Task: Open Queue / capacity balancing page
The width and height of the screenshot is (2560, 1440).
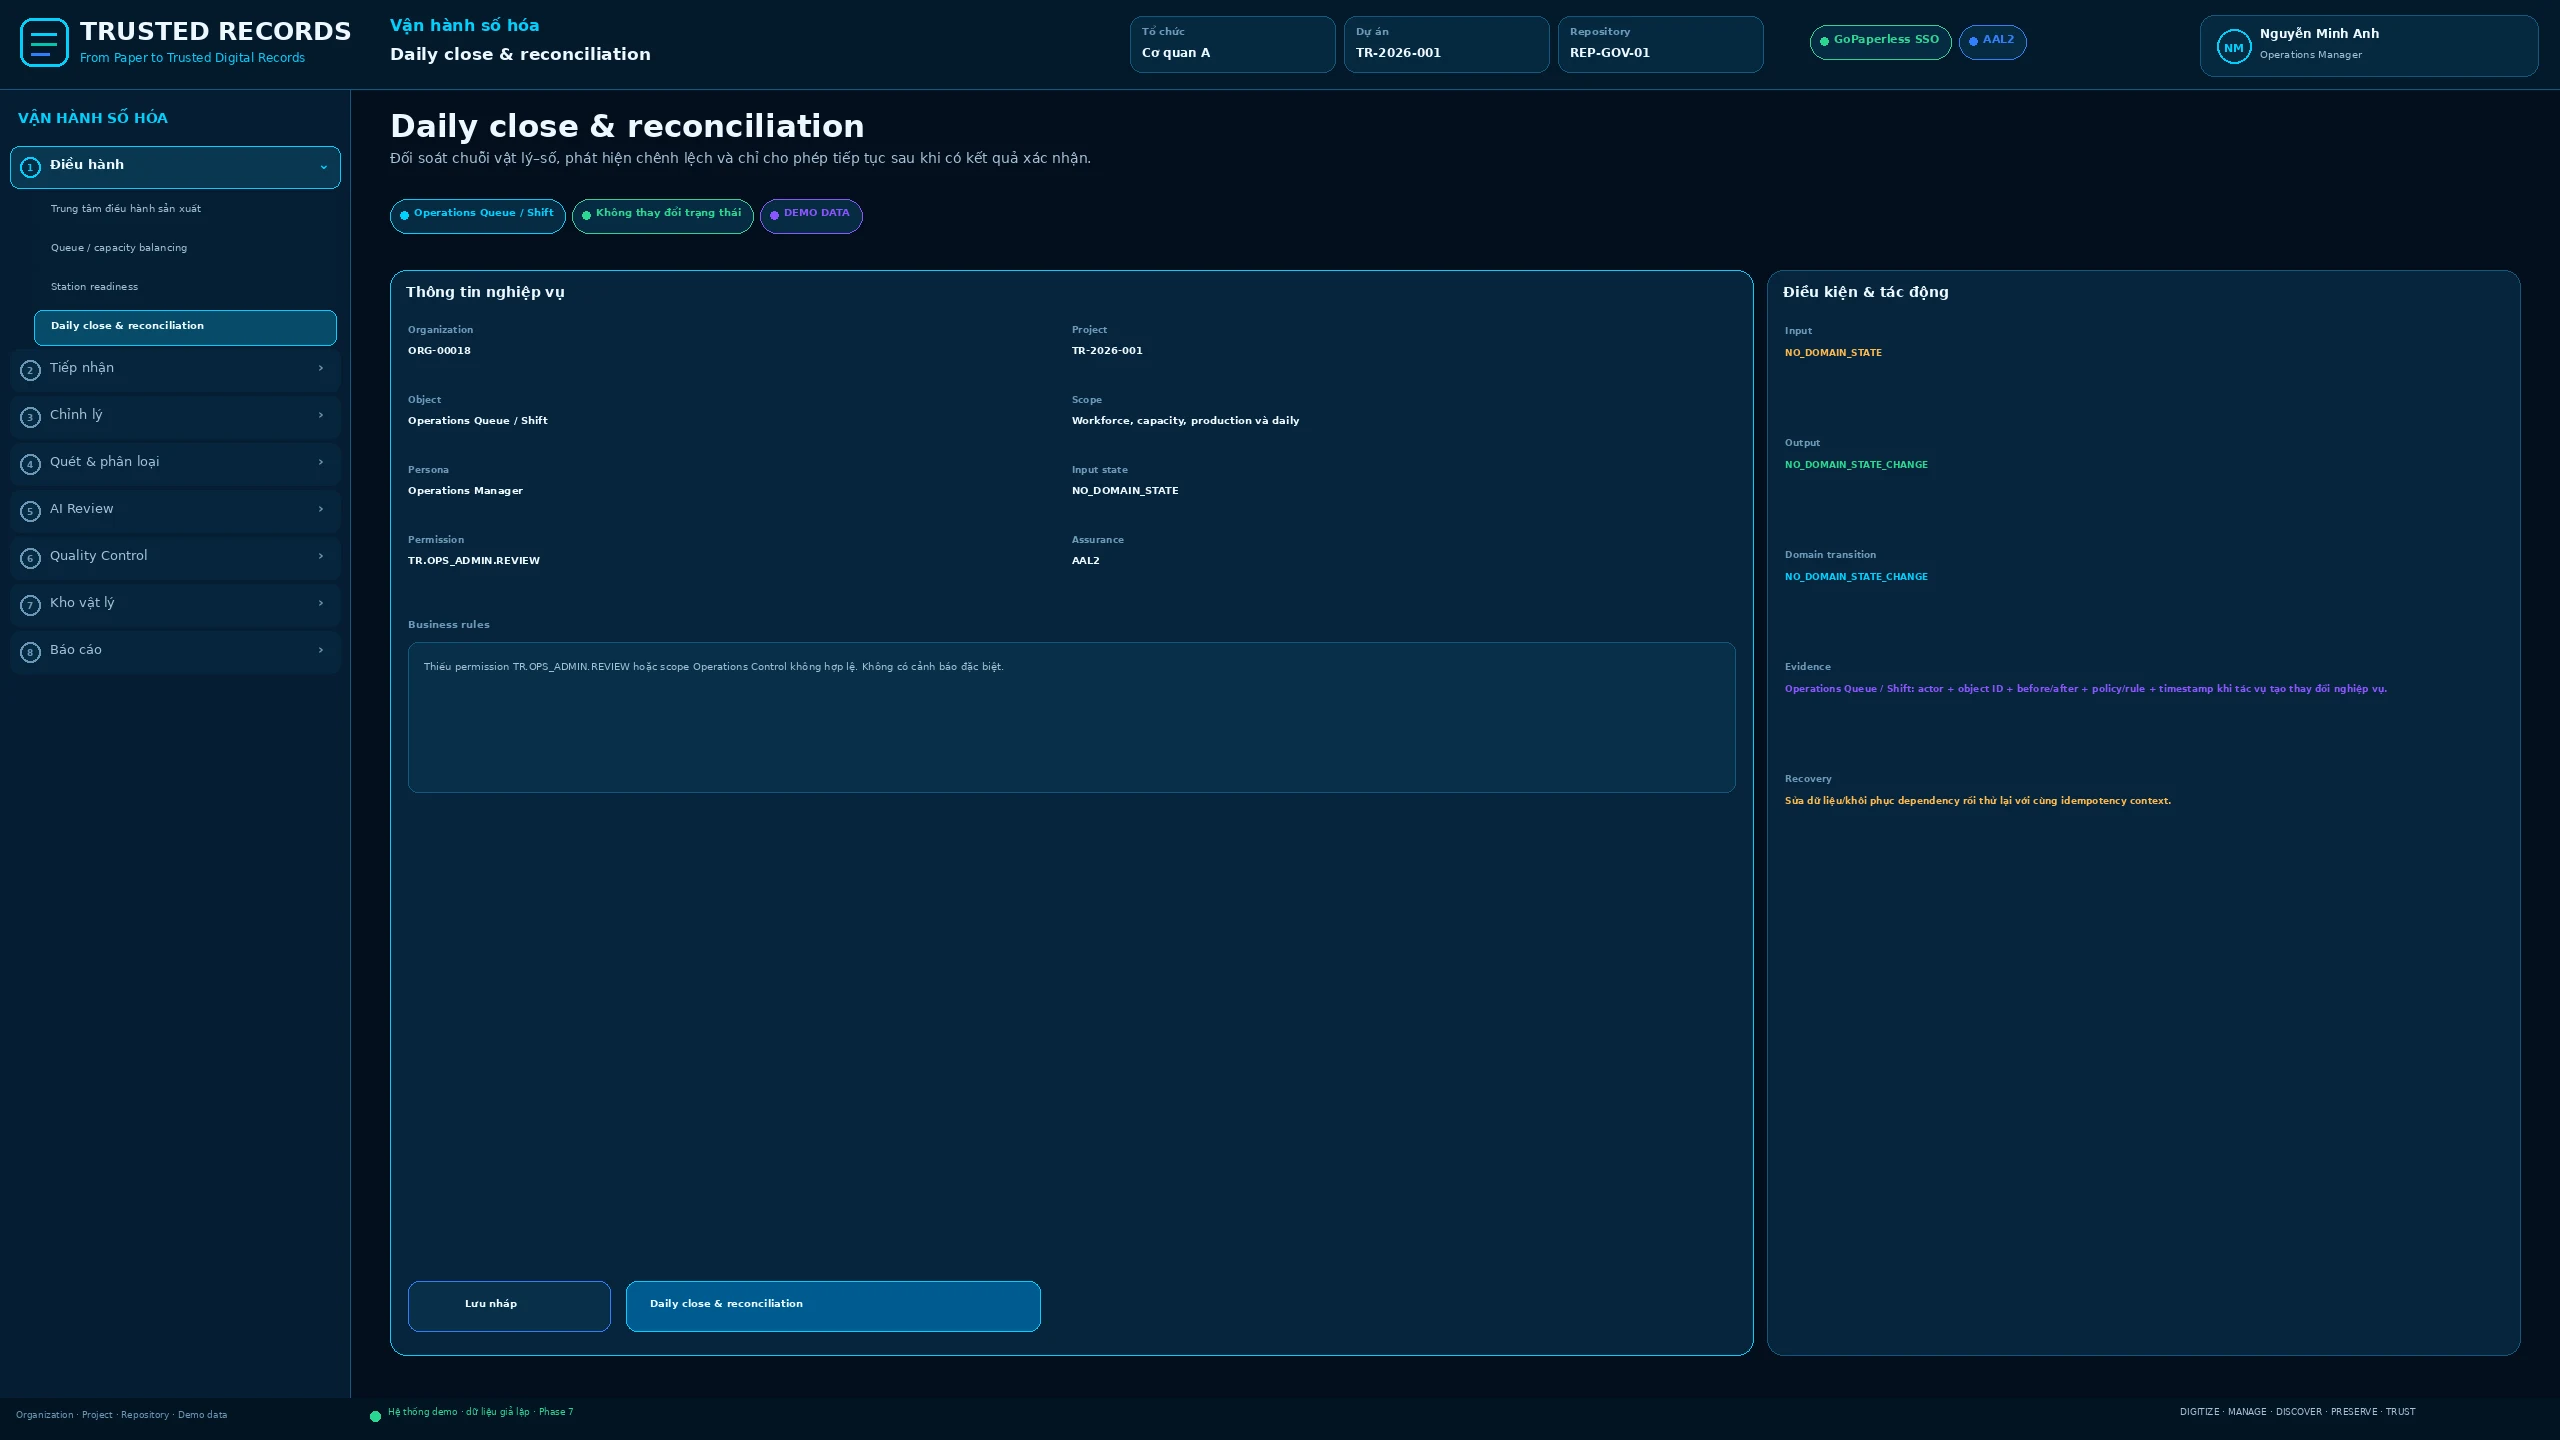Action: (185, 248)
